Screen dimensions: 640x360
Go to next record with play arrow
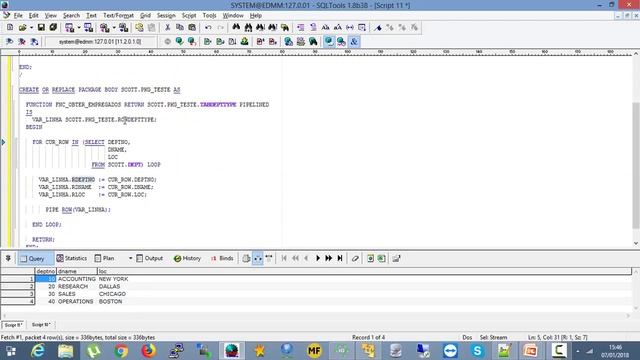(x=318, y=258)
